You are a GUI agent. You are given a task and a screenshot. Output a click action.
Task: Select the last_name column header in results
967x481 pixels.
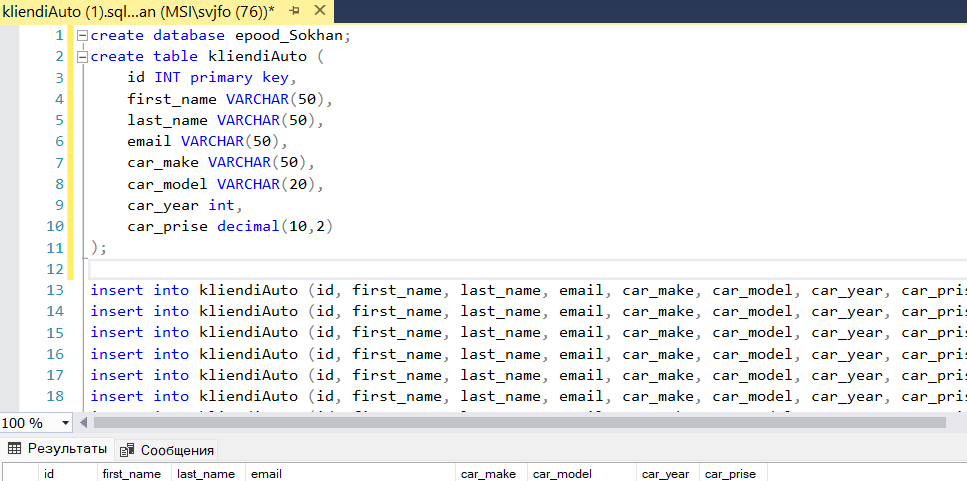click(x=209, y=474)
